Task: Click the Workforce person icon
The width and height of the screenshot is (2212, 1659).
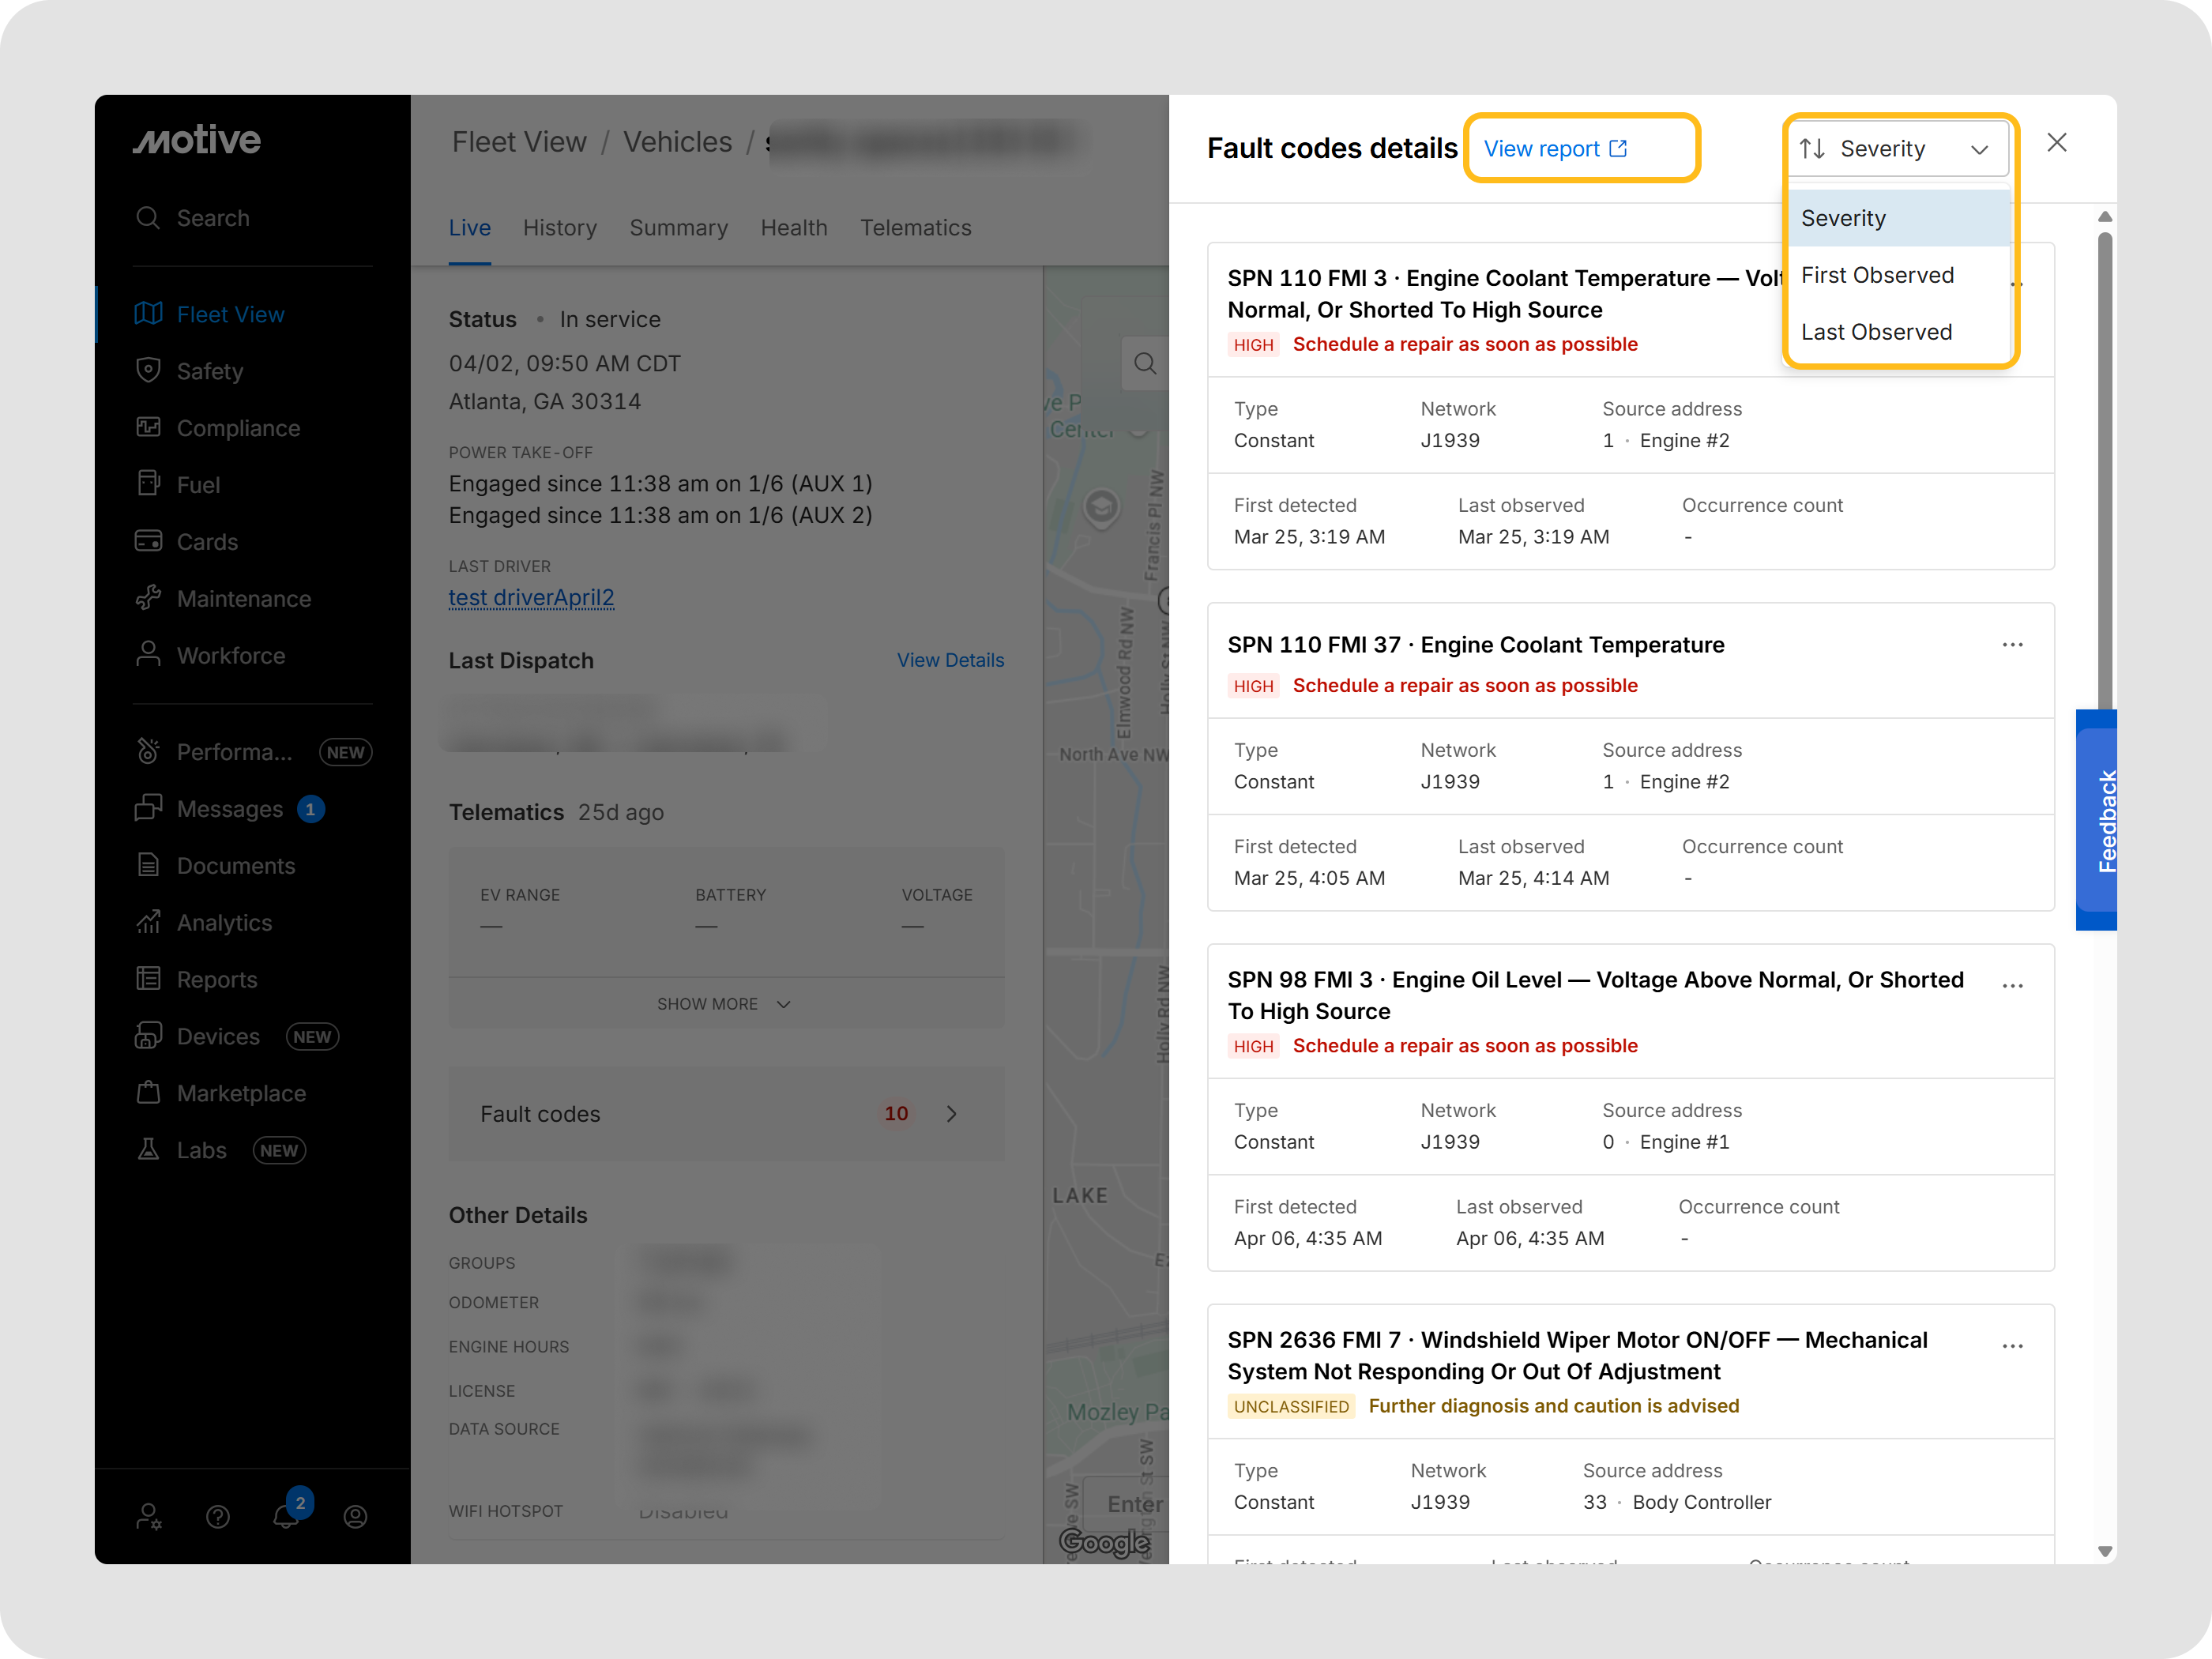Action: pos(148,654)
